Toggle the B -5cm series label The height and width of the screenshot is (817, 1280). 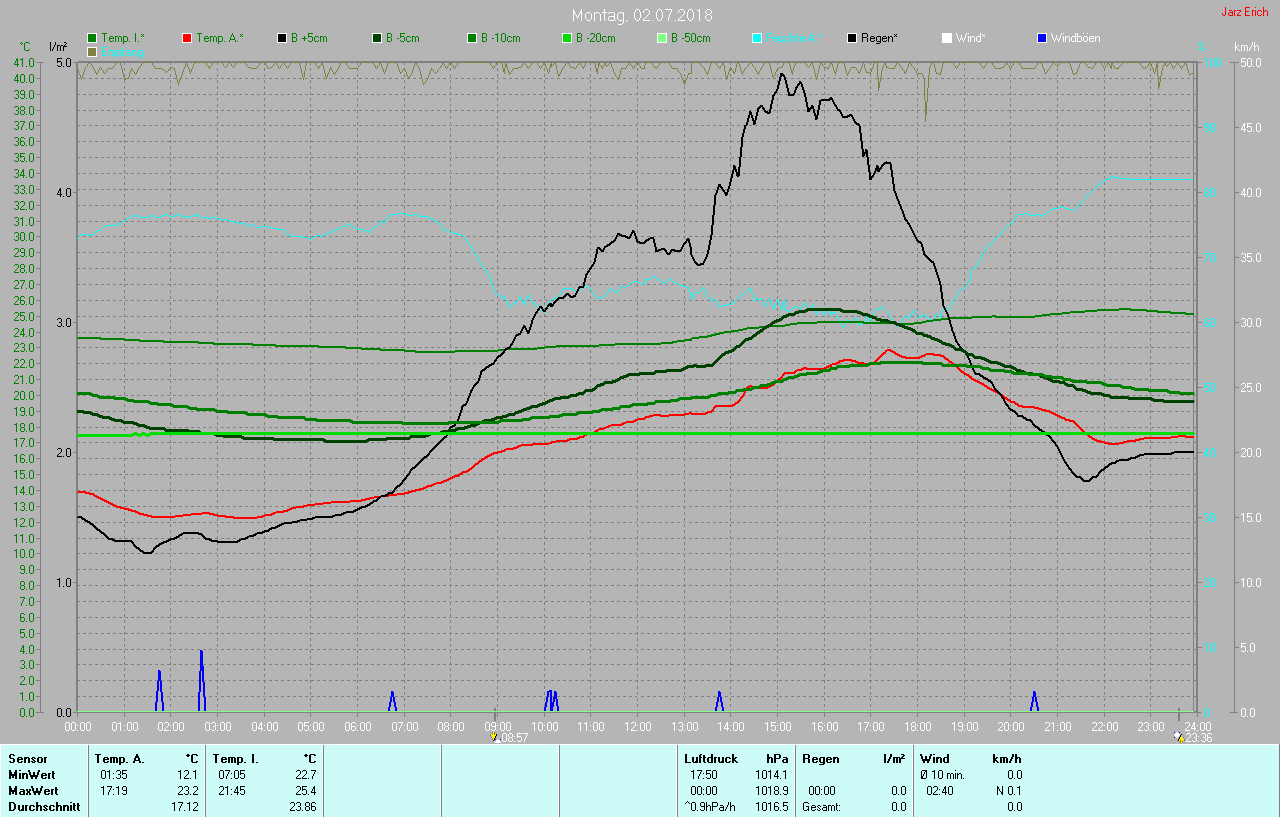click(403, 38)
